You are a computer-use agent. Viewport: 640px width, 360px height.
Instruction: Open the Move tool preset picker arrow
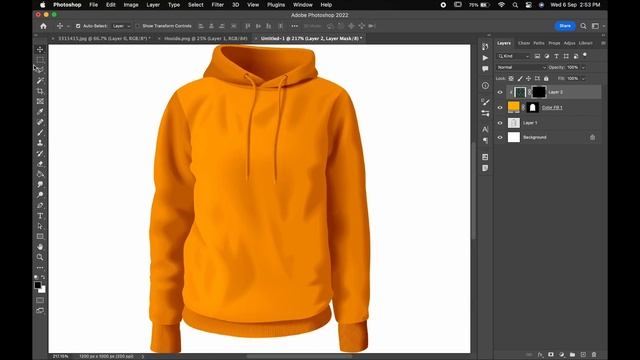(68, 26)
